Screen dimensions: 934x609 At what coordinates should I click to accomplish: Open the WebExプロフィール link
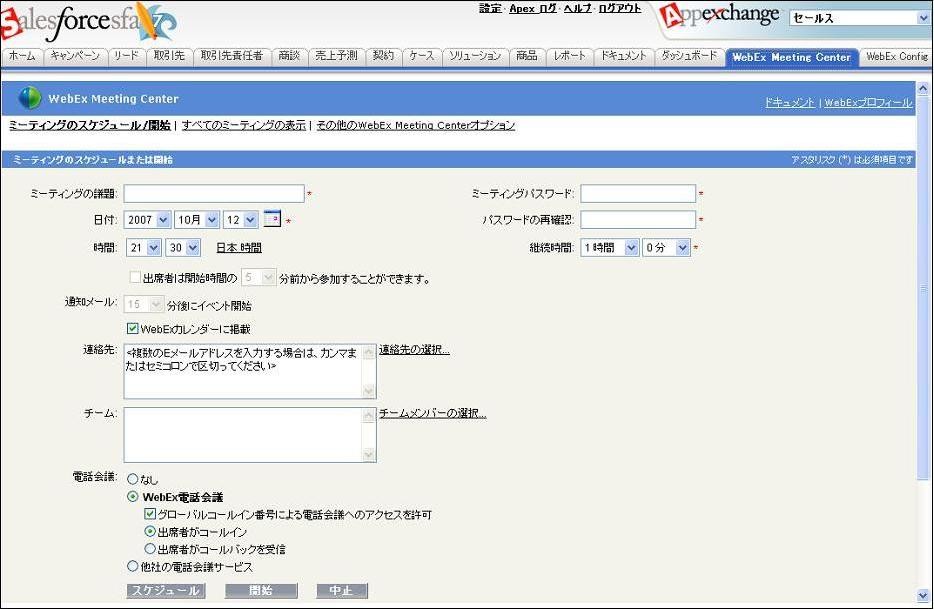click(868, 102)
